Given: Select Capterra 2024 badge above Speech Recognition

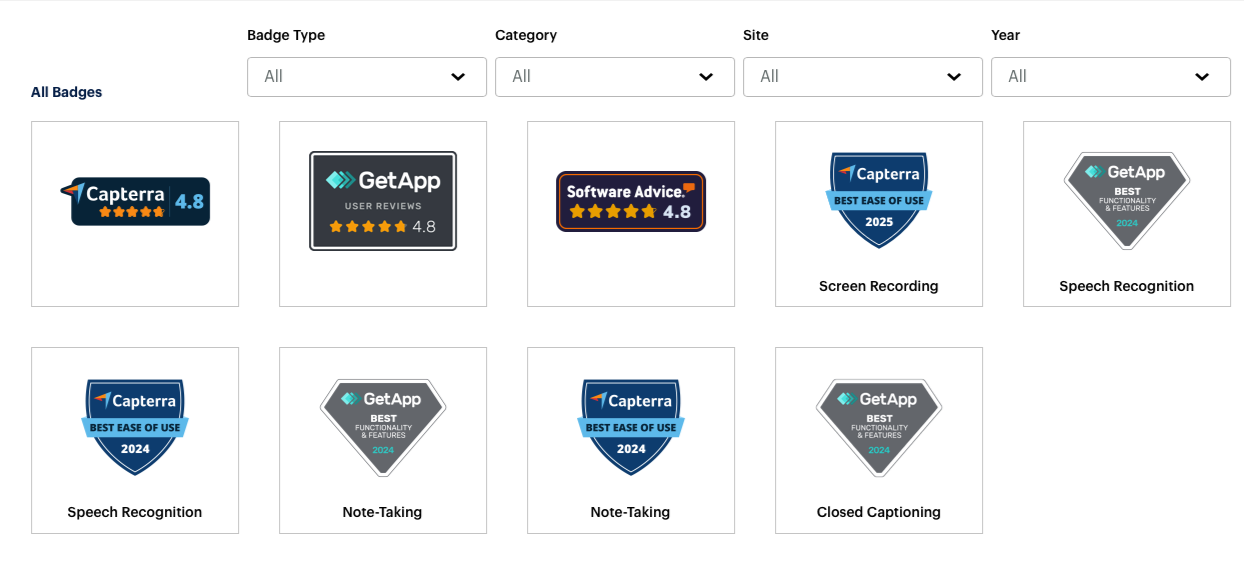Looking at the screenshot, I should (135, 427).
